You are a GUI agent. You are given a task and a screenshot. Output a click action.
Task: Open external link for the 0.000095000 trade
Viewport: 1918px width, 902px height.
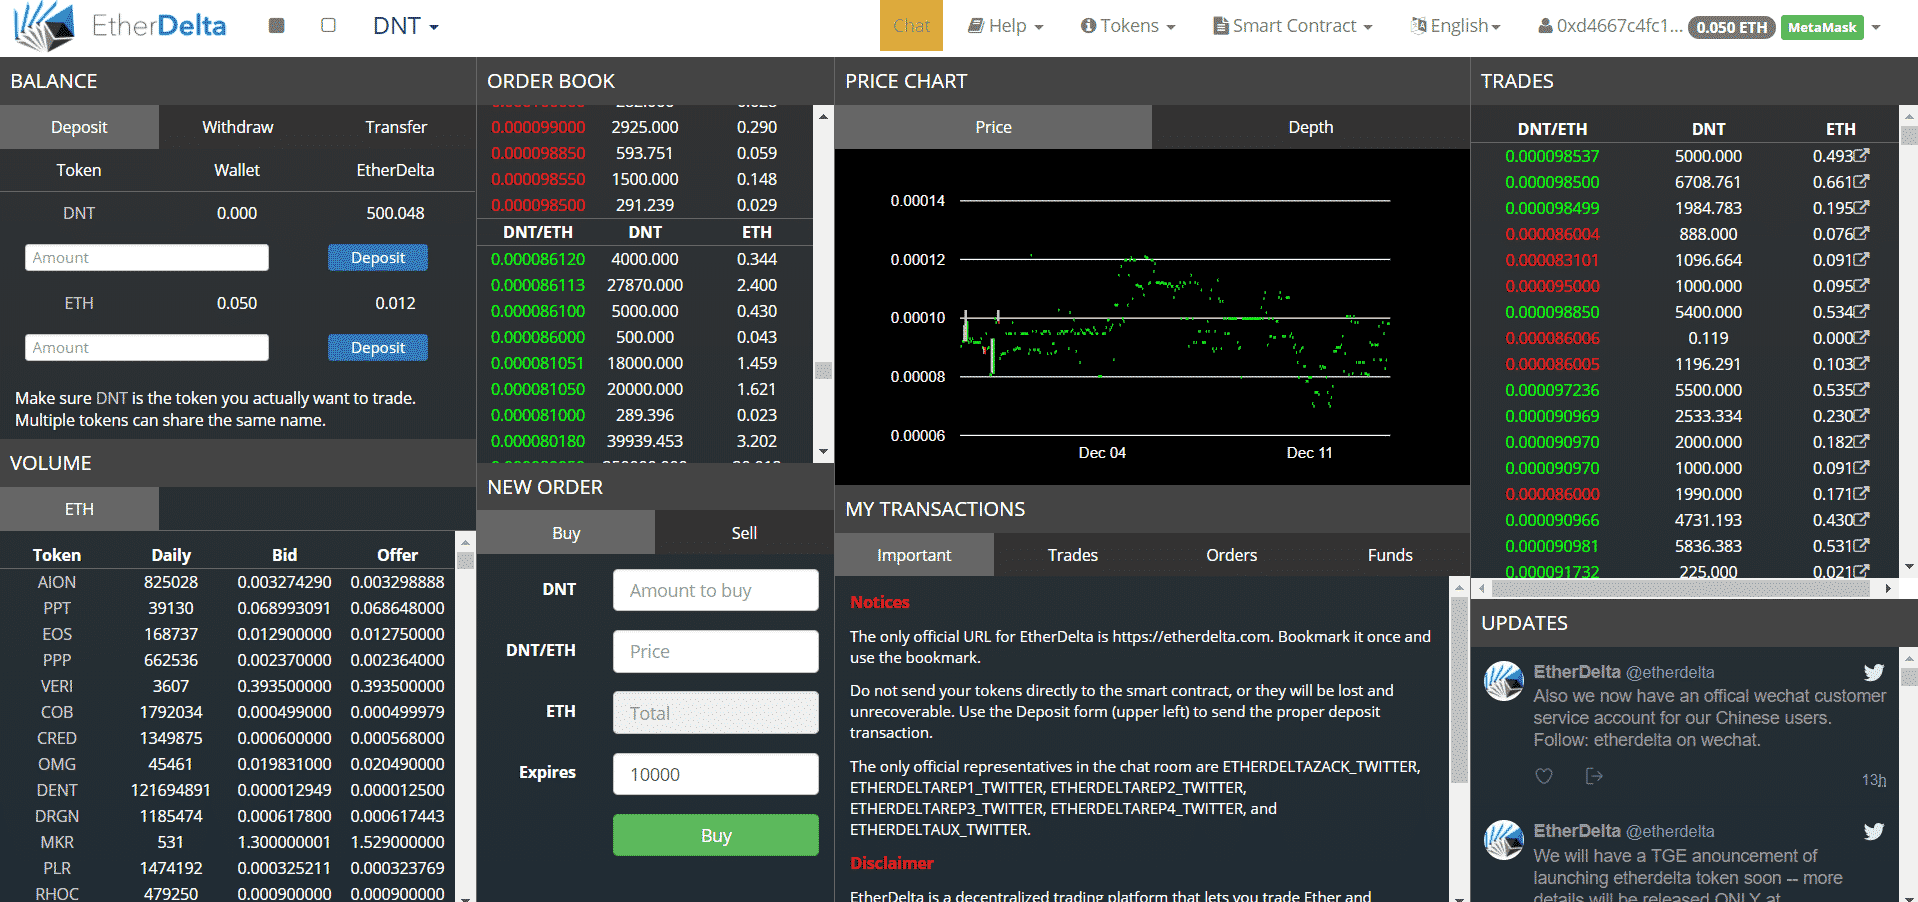[1862, 285]
